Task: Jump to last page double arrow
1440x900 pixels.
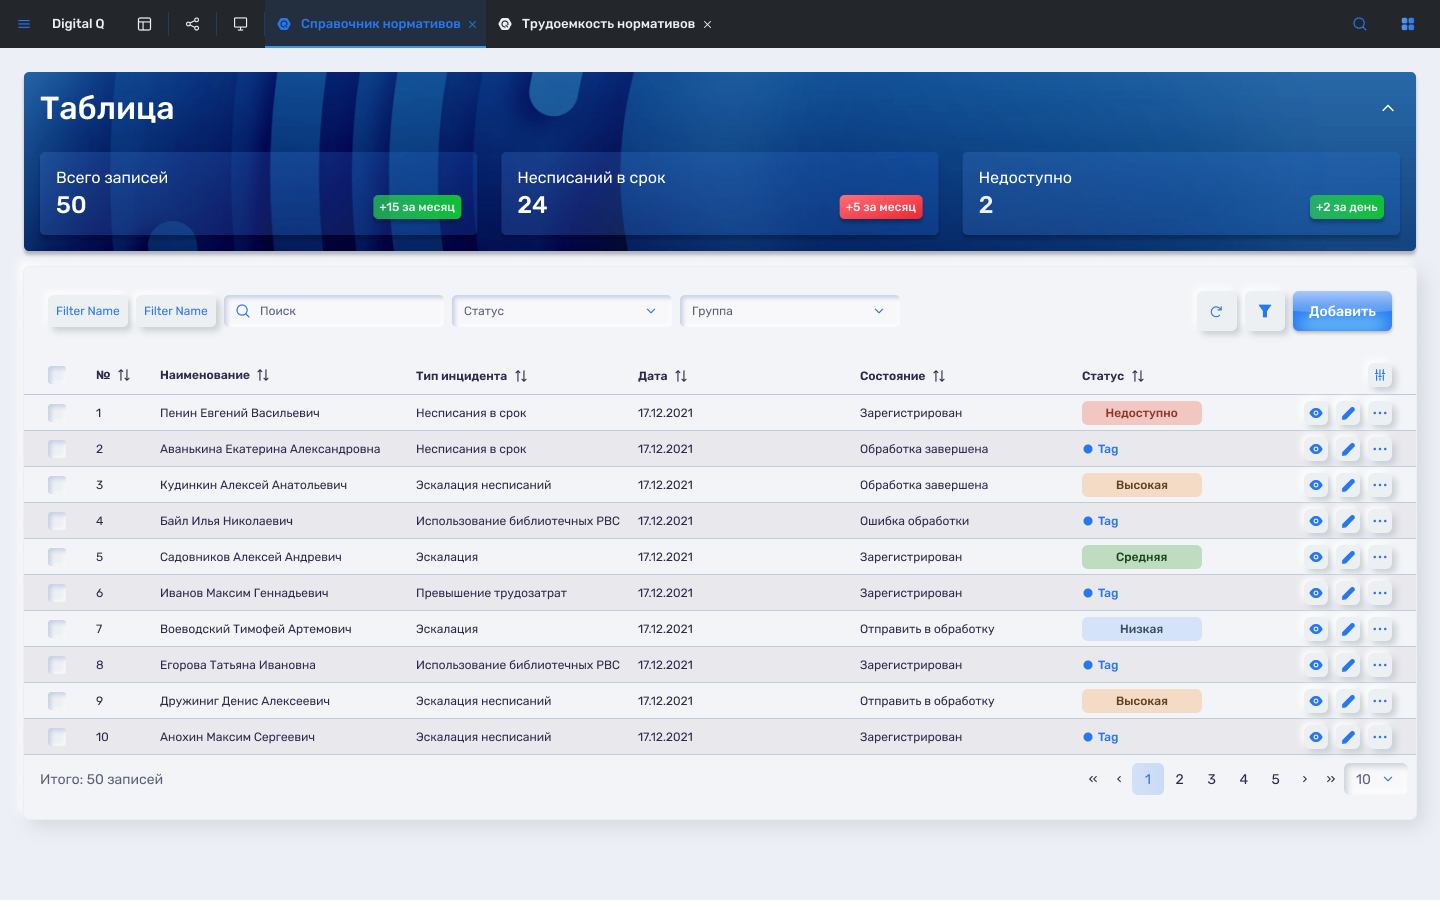Action: (1331, 779)
